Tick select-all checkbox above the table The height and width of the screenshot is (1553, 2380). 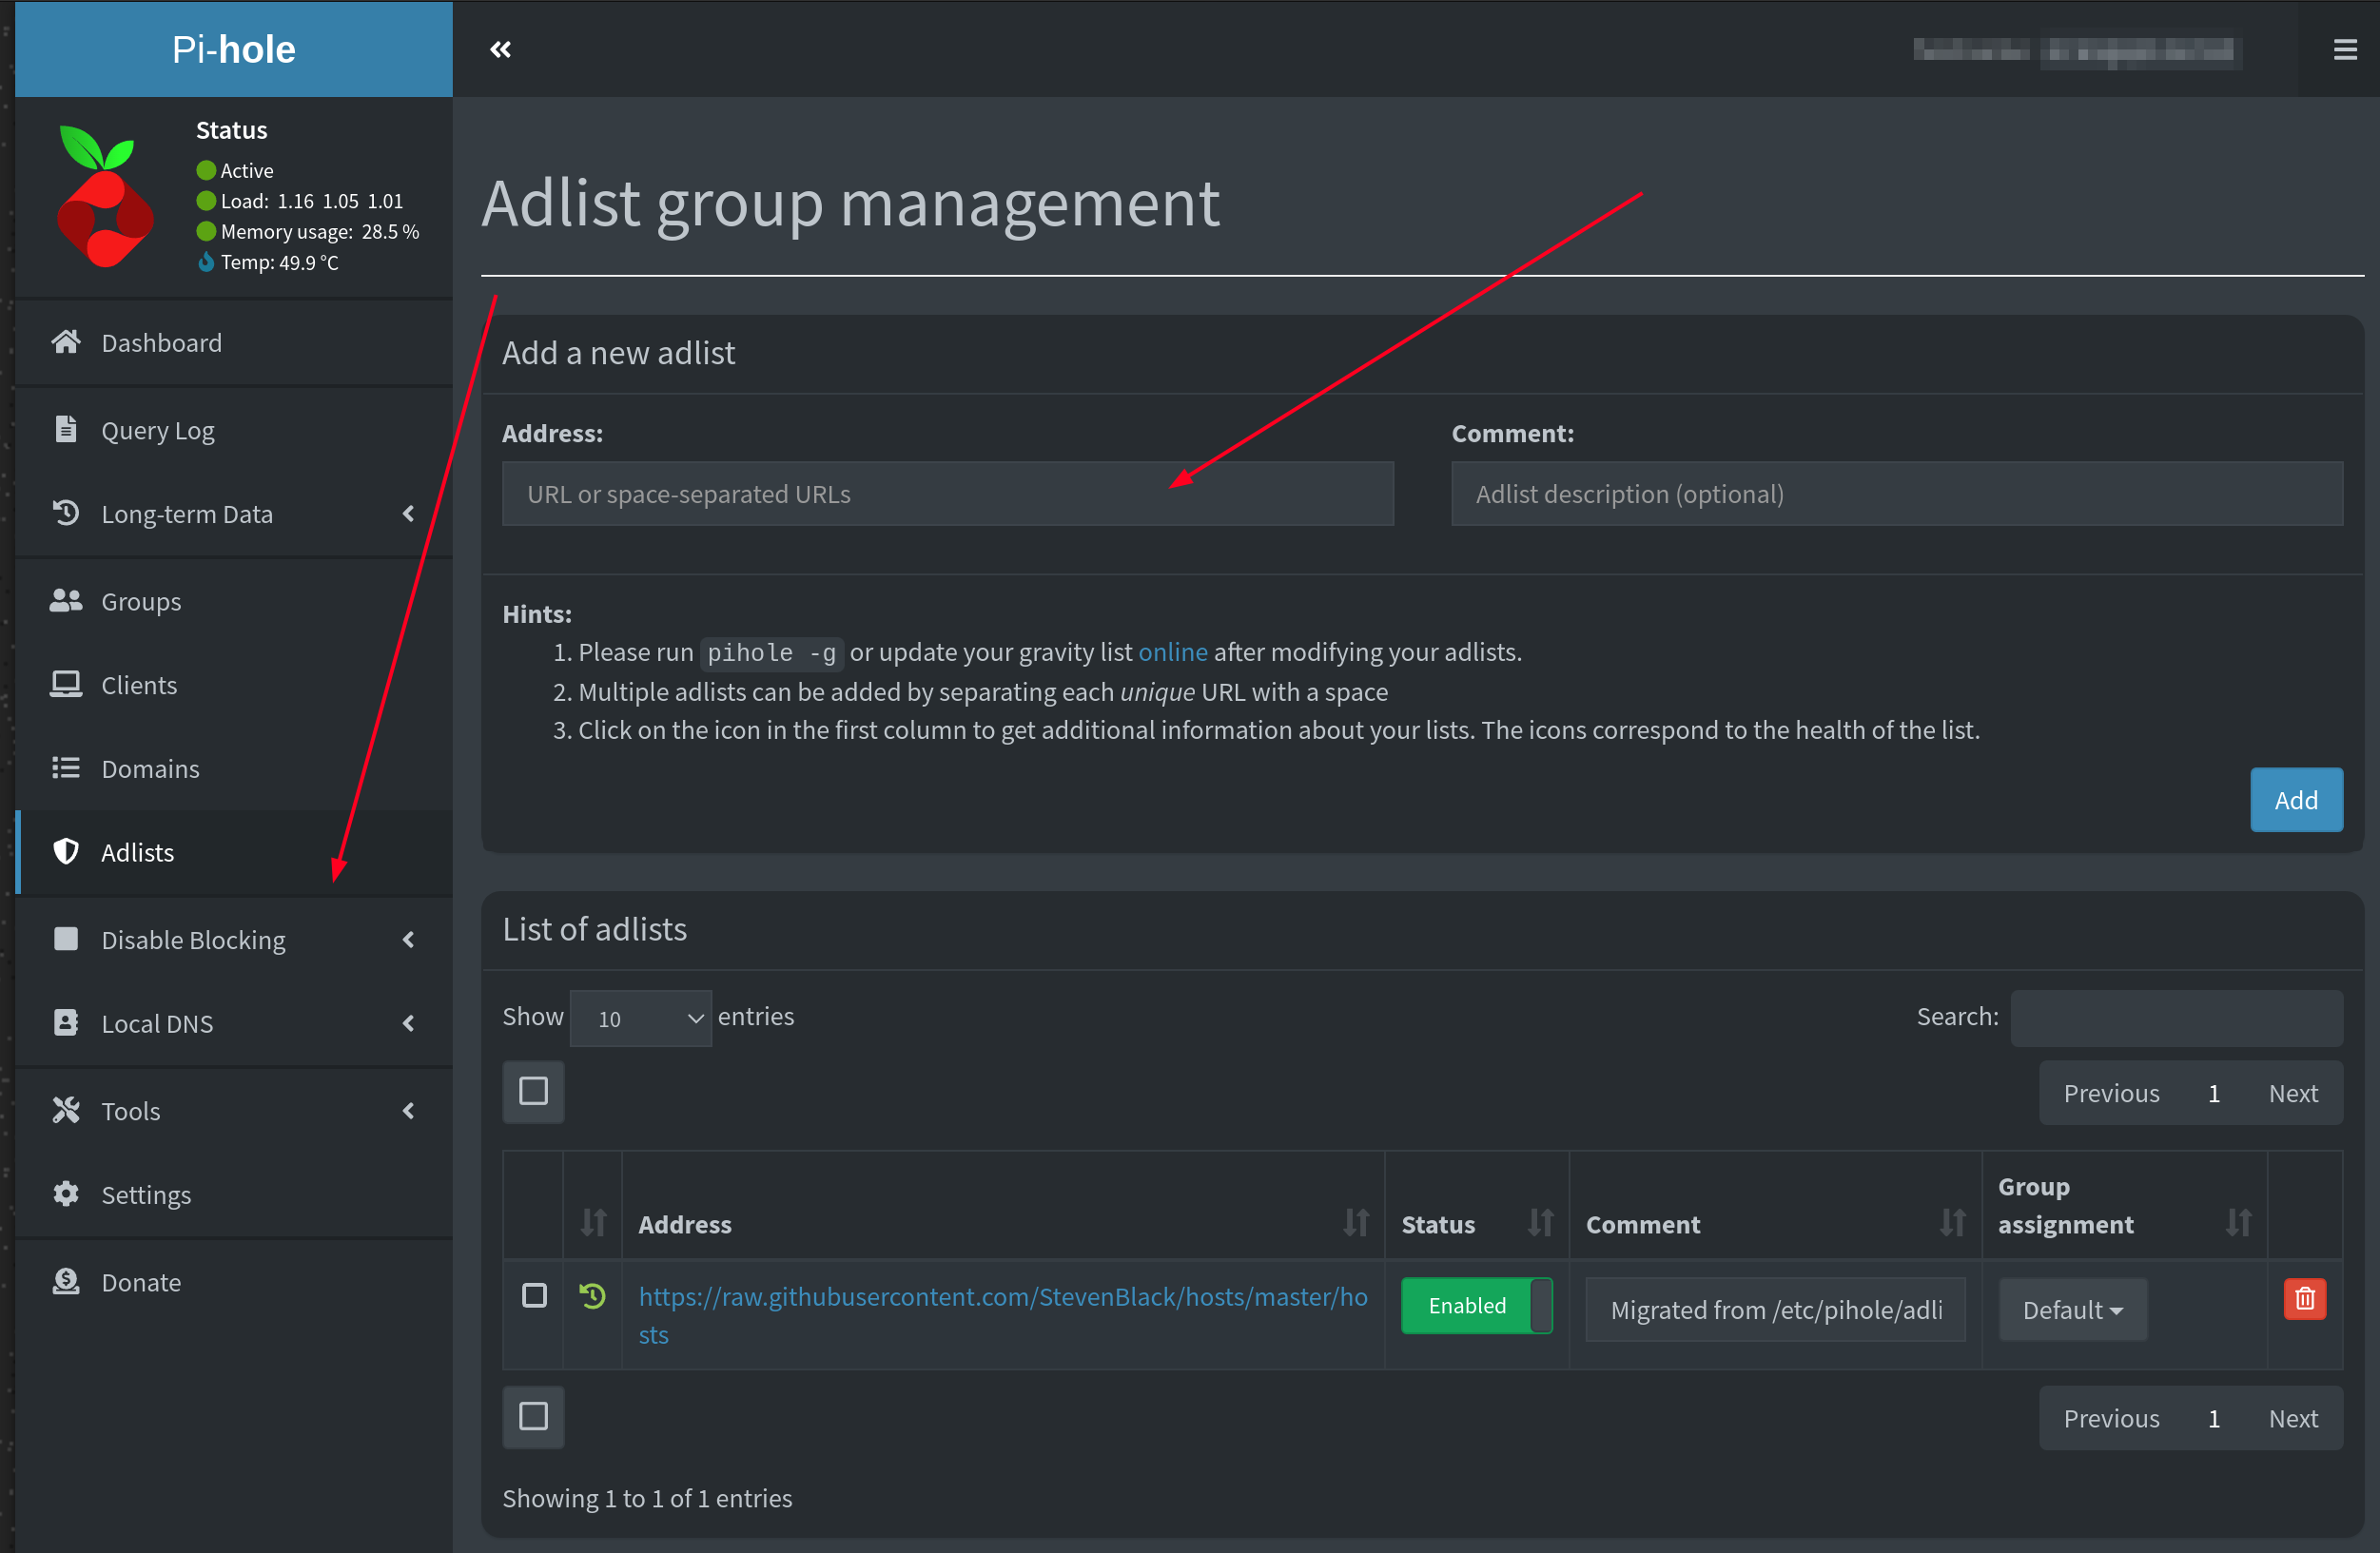pos(533,1090)
